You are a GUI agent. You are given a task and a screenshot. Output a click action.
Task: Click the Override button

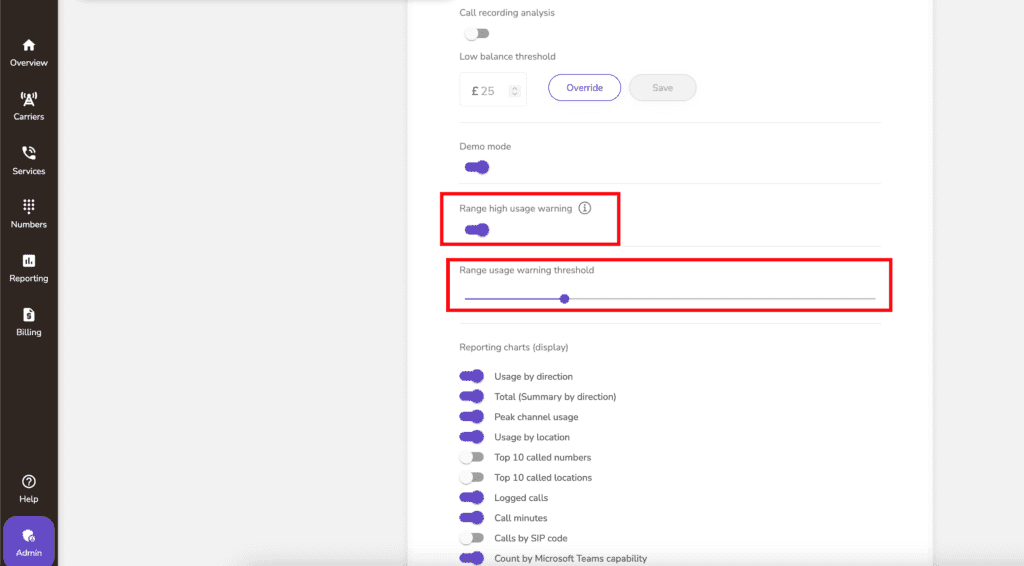point(584,87)
